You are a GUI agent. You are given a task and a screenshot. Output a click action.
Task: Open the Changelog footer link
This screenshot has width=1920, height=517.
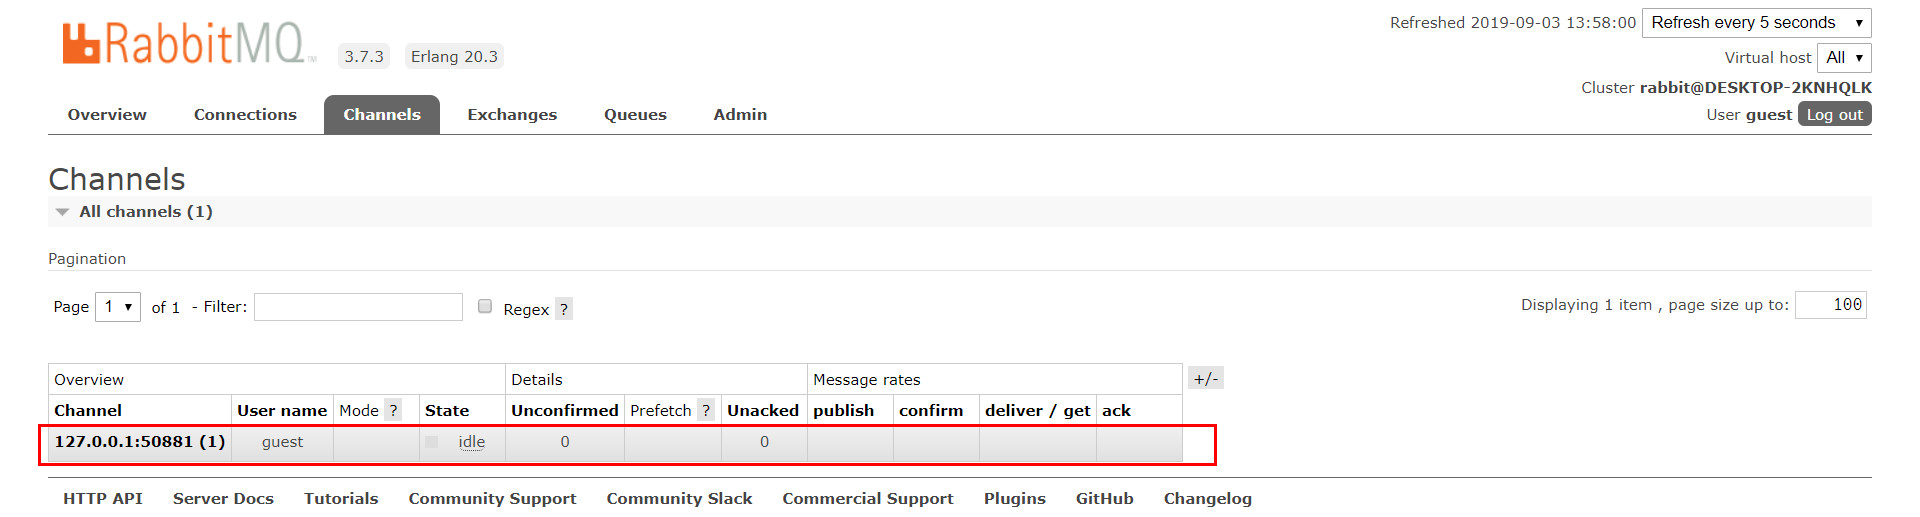click(x=1207, y=498)
